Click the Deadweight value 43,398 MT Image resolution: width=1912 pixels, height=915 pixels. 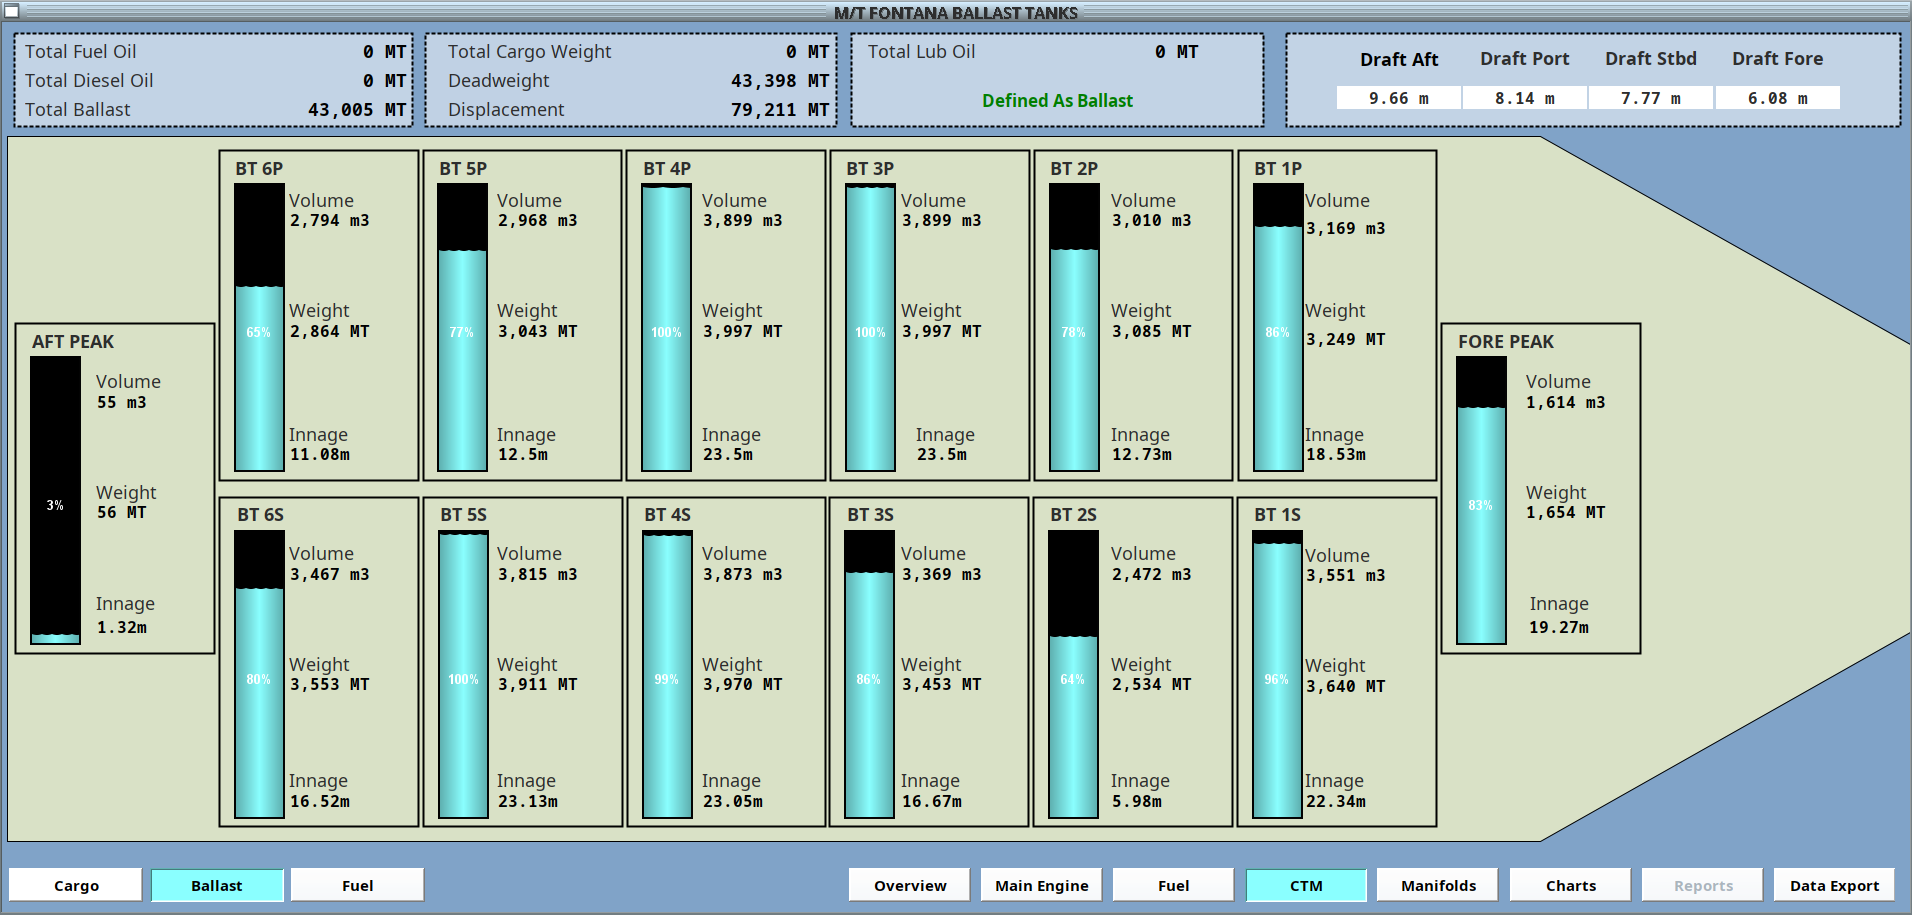tap(780, 81)
